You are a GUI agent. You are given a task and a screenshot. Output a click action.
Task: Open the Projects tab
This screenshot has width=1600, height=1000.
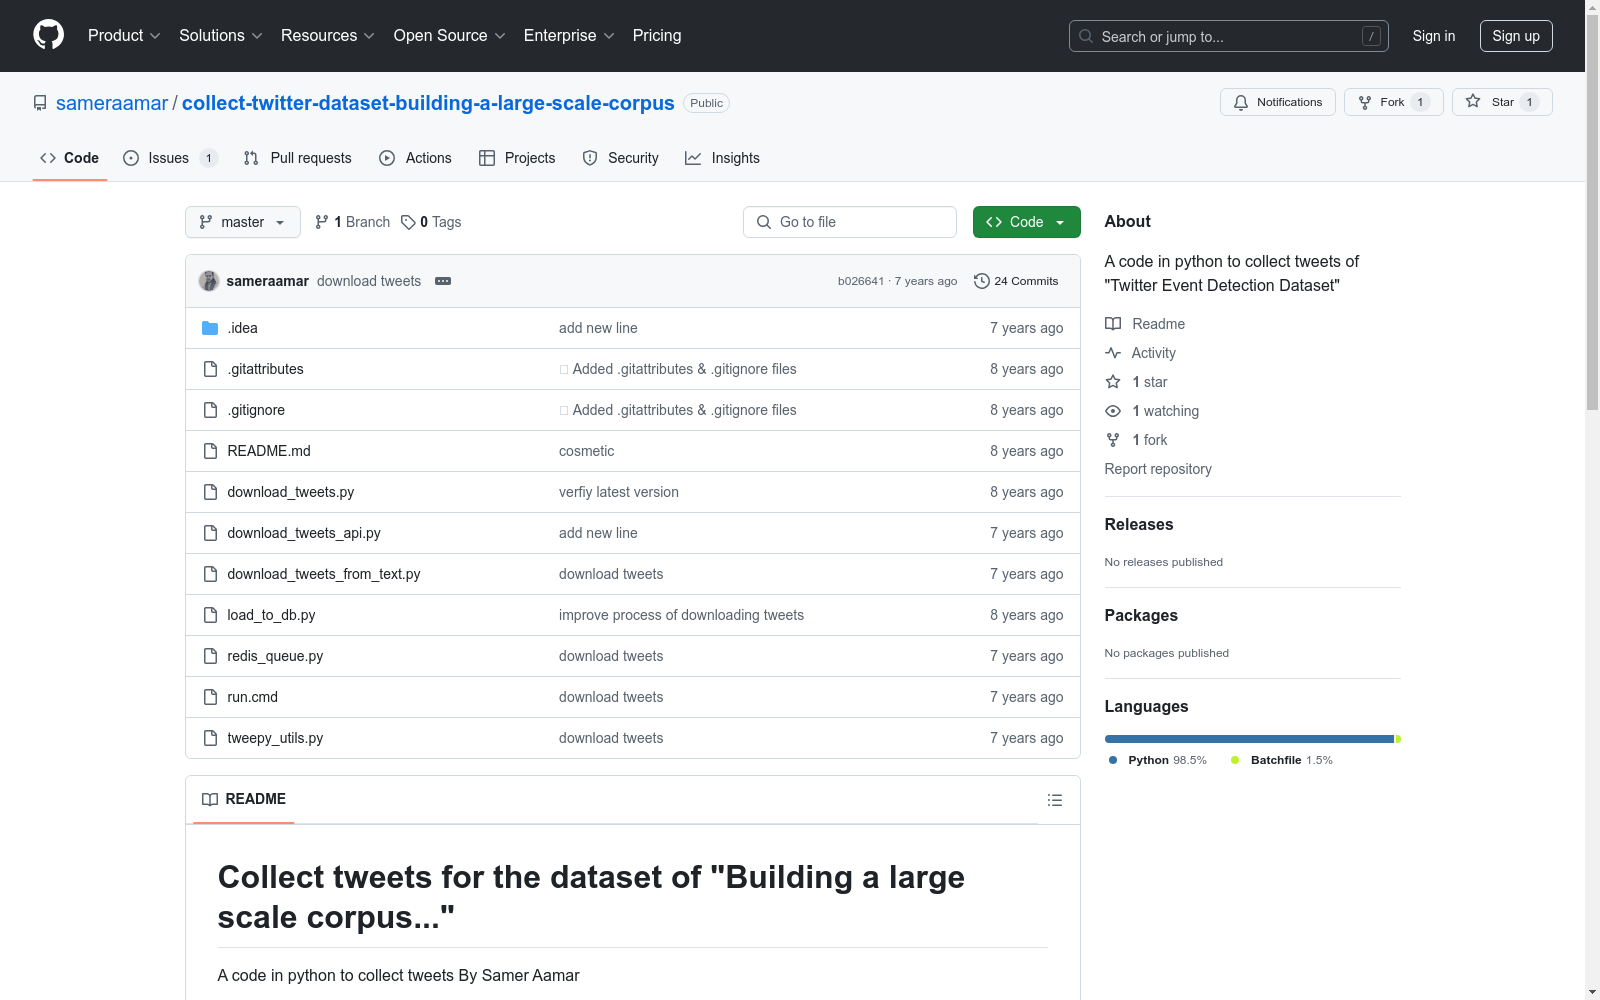517,158
